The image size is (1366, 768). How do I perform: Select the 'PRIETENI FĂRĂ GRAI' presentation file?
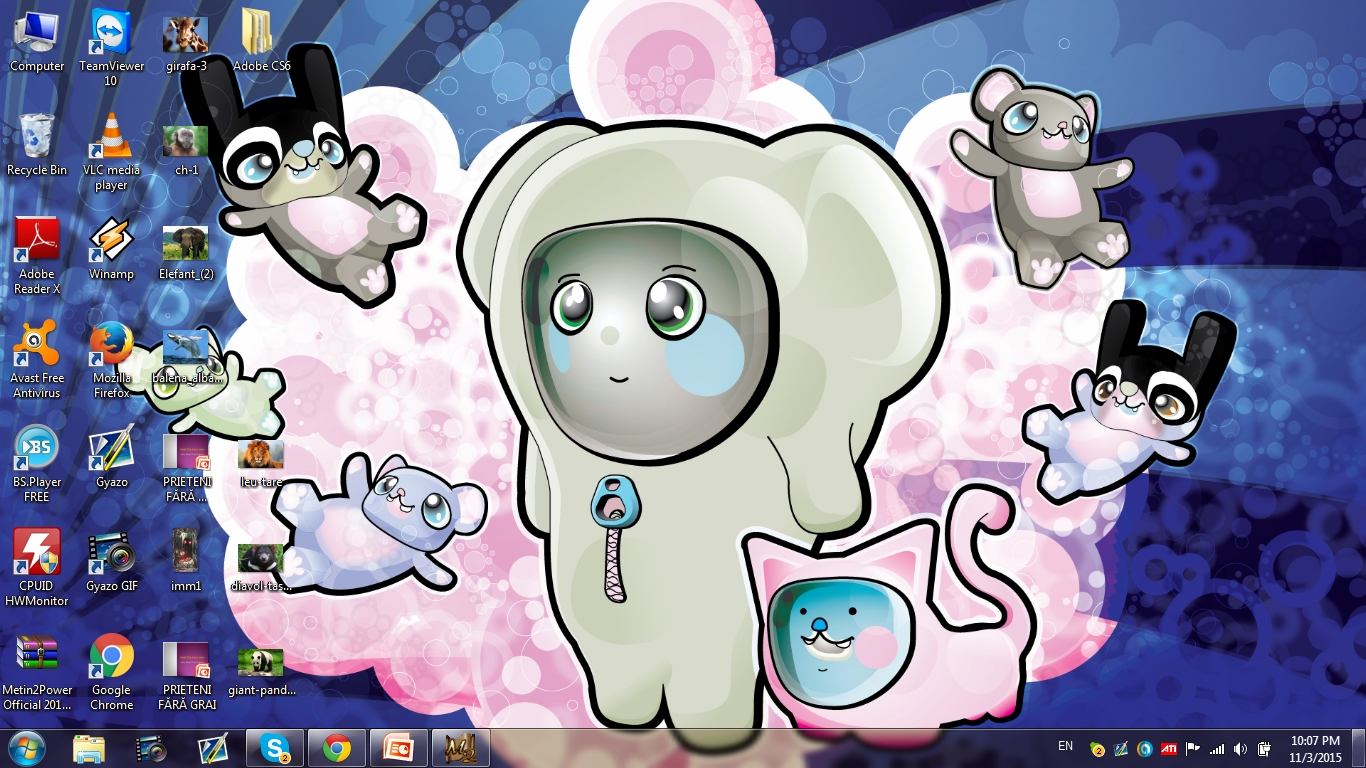186,675
